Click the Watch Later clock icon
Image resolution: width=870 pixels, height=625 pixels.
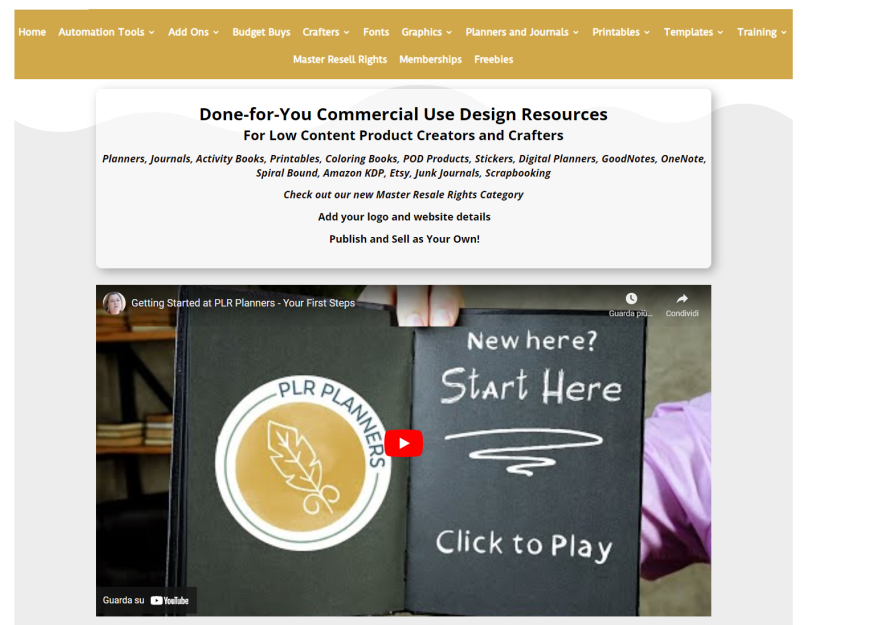point(631,299)
